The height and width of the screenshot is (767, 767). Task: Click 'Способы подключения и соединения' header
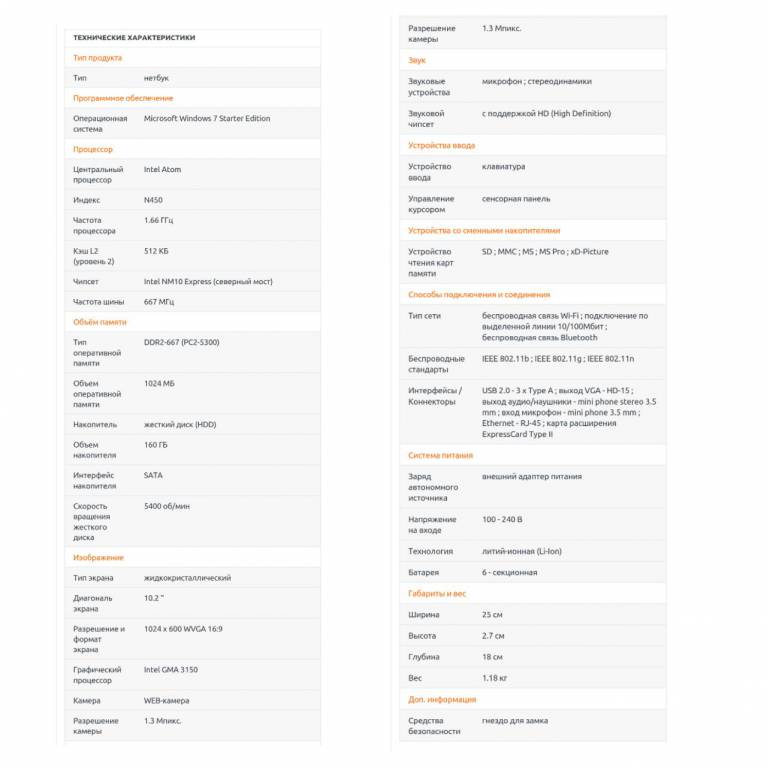pos(479,295)
